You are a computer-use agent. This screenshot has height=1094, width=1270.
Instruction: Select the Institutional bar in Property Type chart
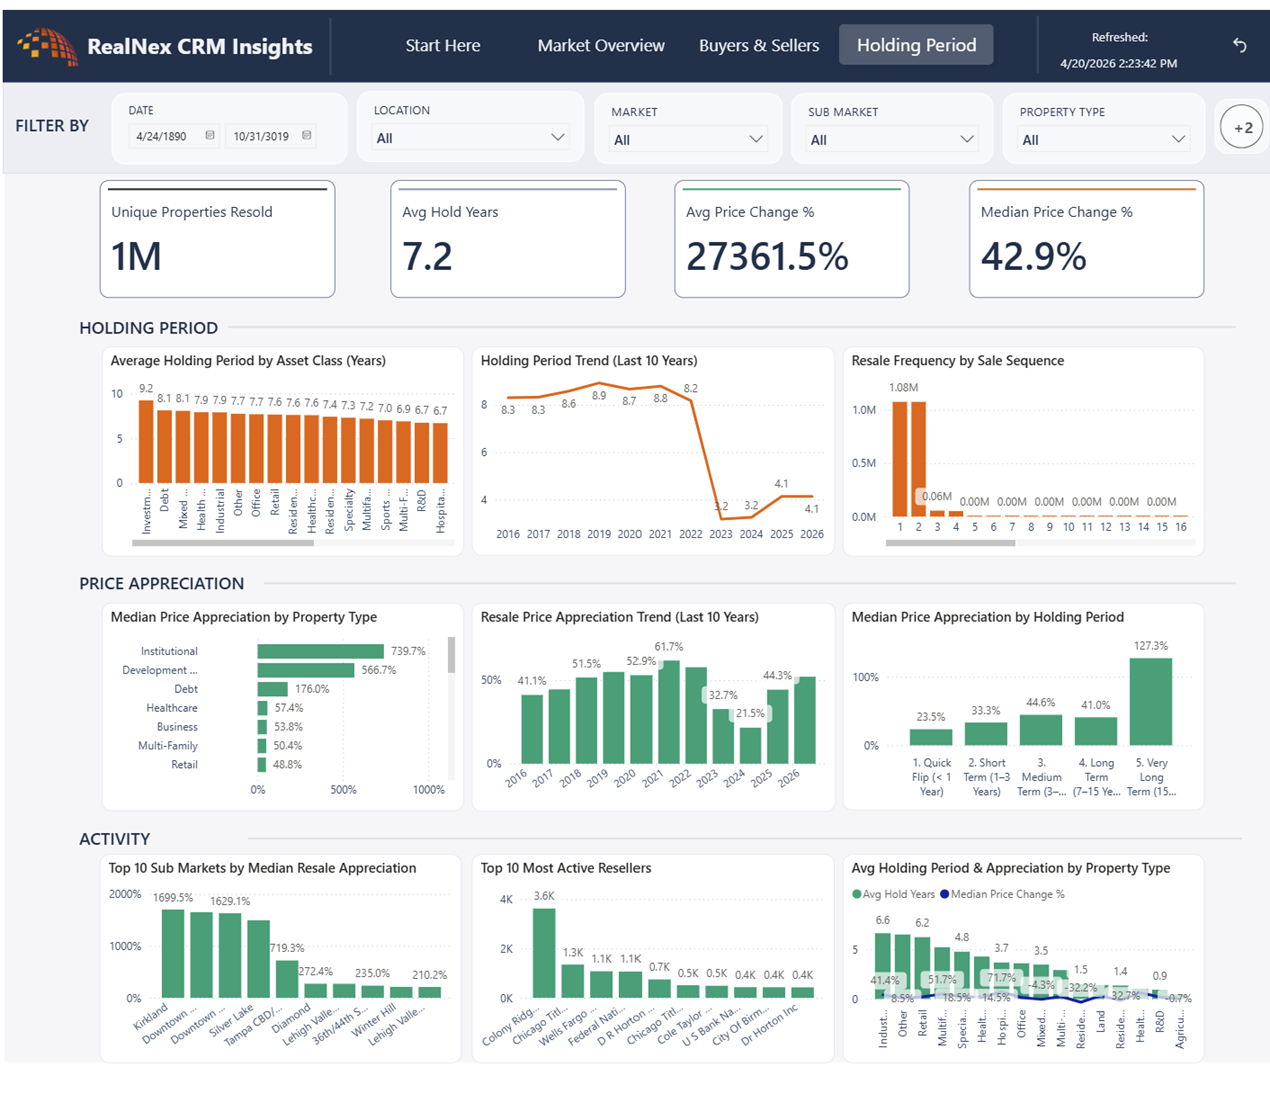320,651
